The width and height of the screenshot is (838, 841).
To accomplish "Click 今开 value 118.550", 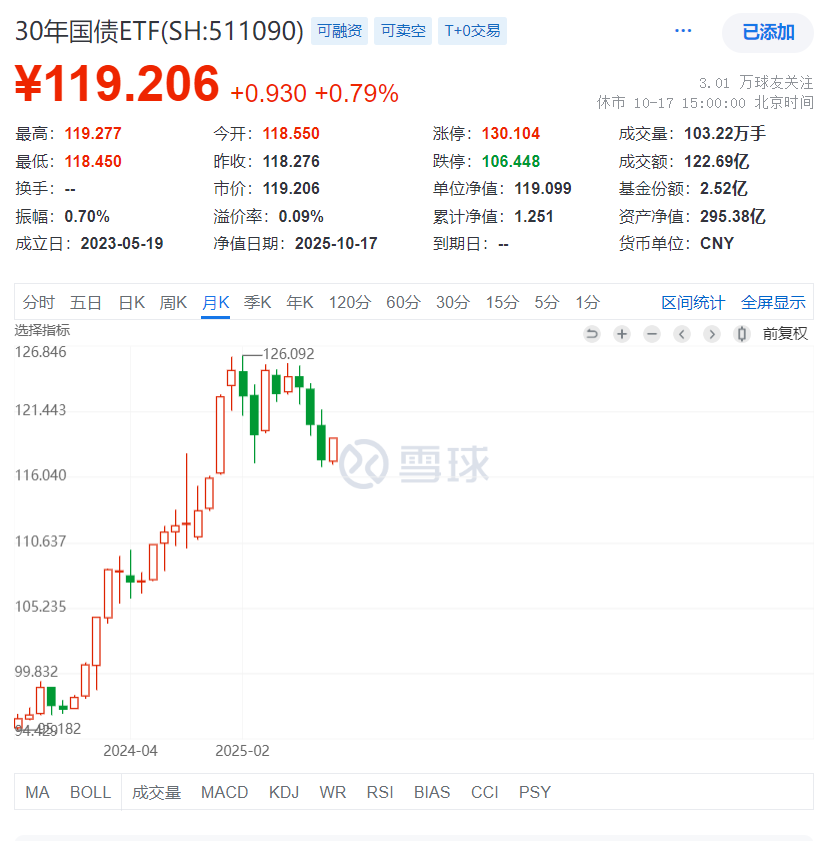I will pyautogui.click(x=291, y=134).
